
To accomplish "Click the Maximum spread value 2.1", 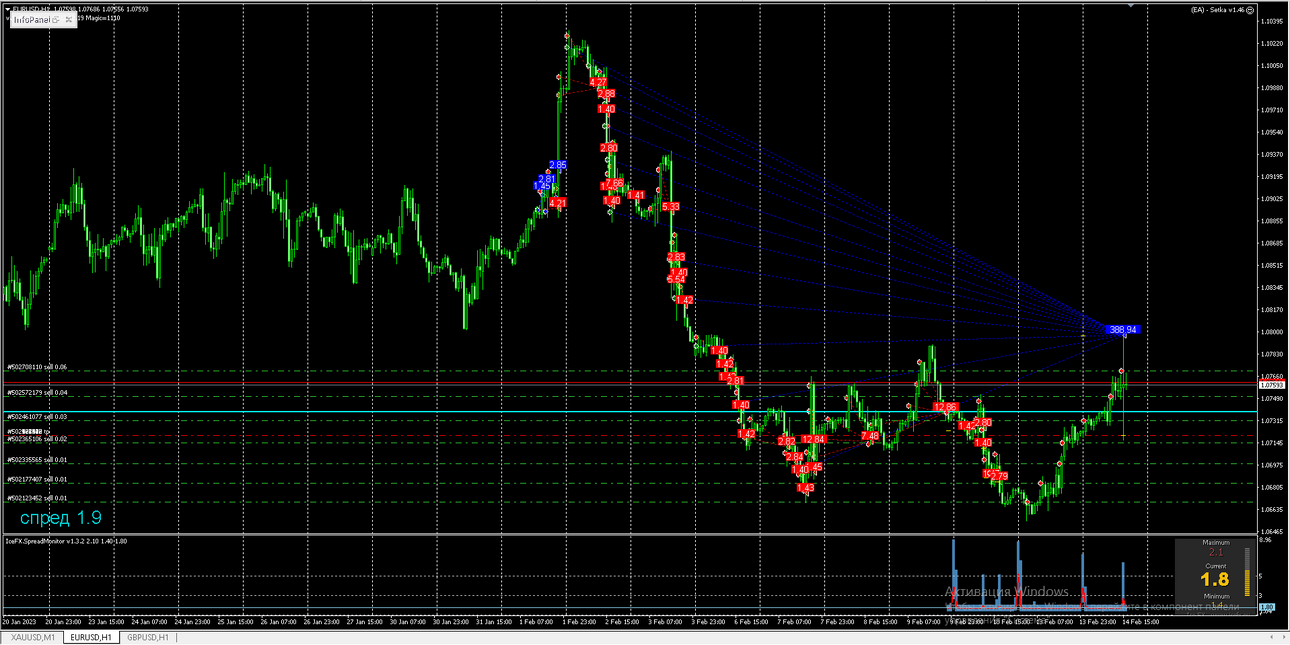I will point(1216,552).
